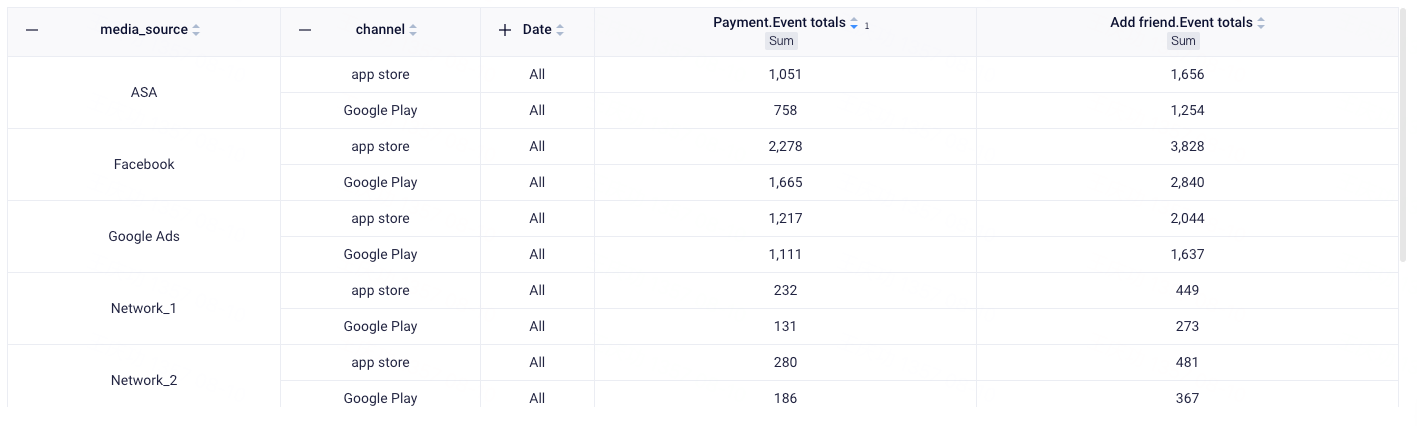
Task: Click the Sum tag under Add friend.Event totals
Action: click(x=1183, y=41)
